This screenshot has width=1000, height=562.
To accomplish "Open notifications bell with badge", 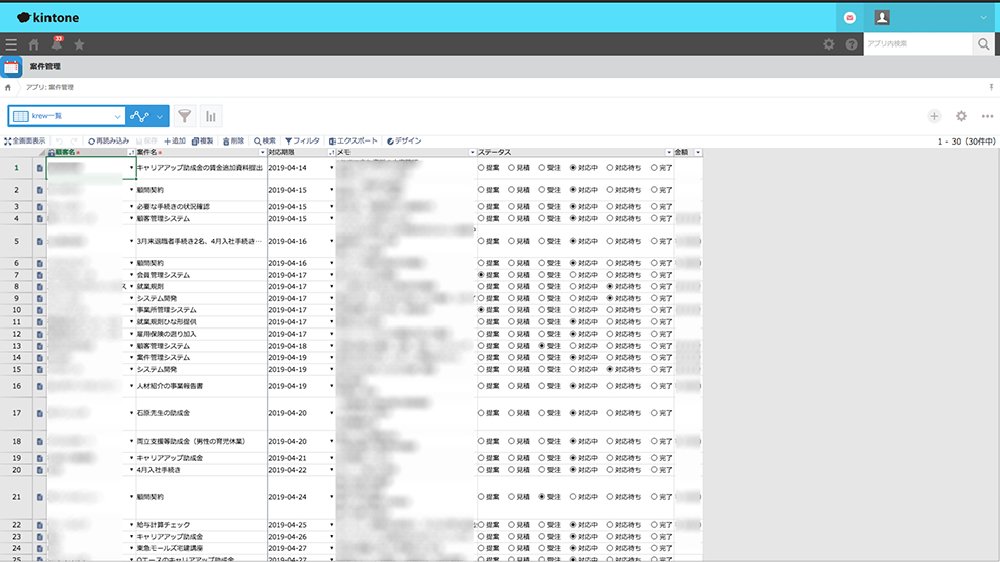I will tap(57, 43).
